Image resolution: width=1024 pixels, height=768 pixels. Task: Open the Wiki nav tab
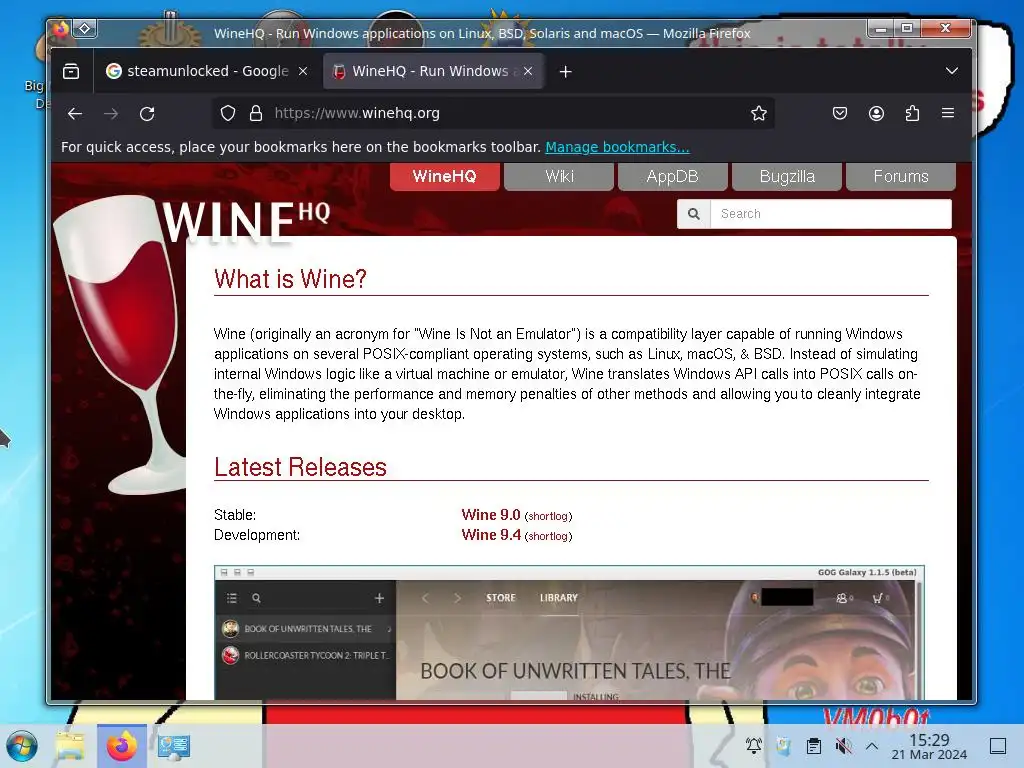click(x=559, y=176)
